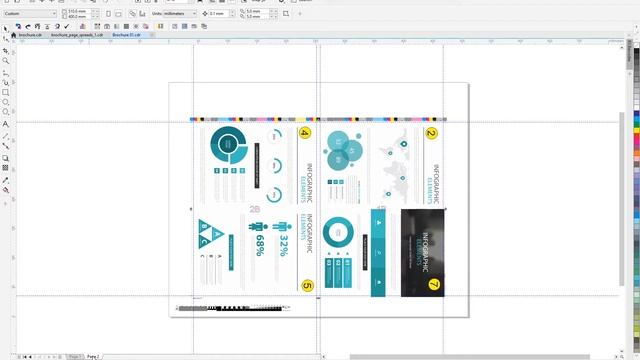
Task: Select the Freehand curve tool
Action: pyautogui.click(x=5, y=73)
